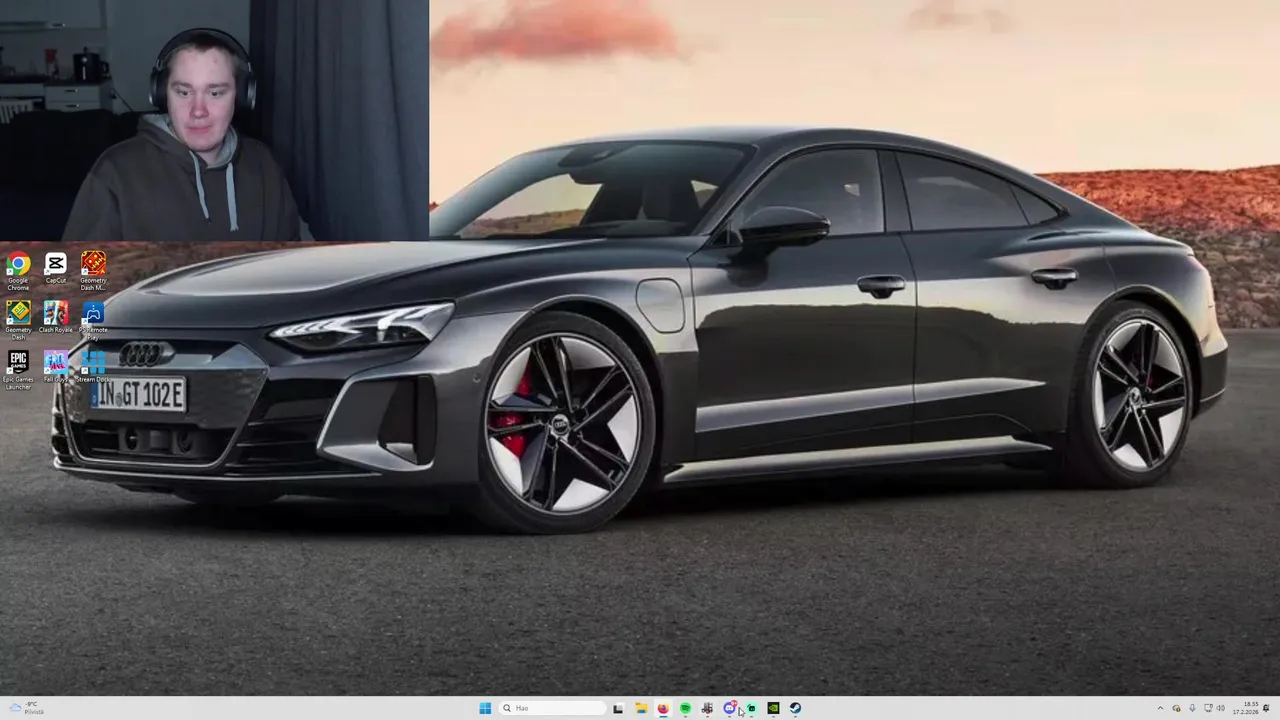This screenshot has width=1280, height=720.
Task: Open the volume speaker tray icon
Action: click(x=1221, y=708)
